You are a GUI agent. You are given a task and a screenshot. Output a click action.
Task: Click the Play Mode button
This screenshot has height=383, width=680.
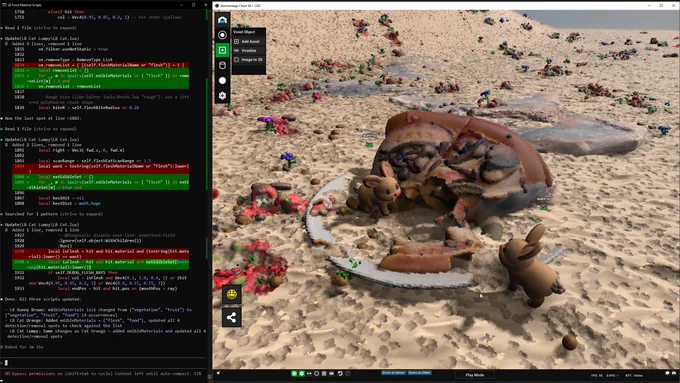pyautogui.click(x=475, y=375)
